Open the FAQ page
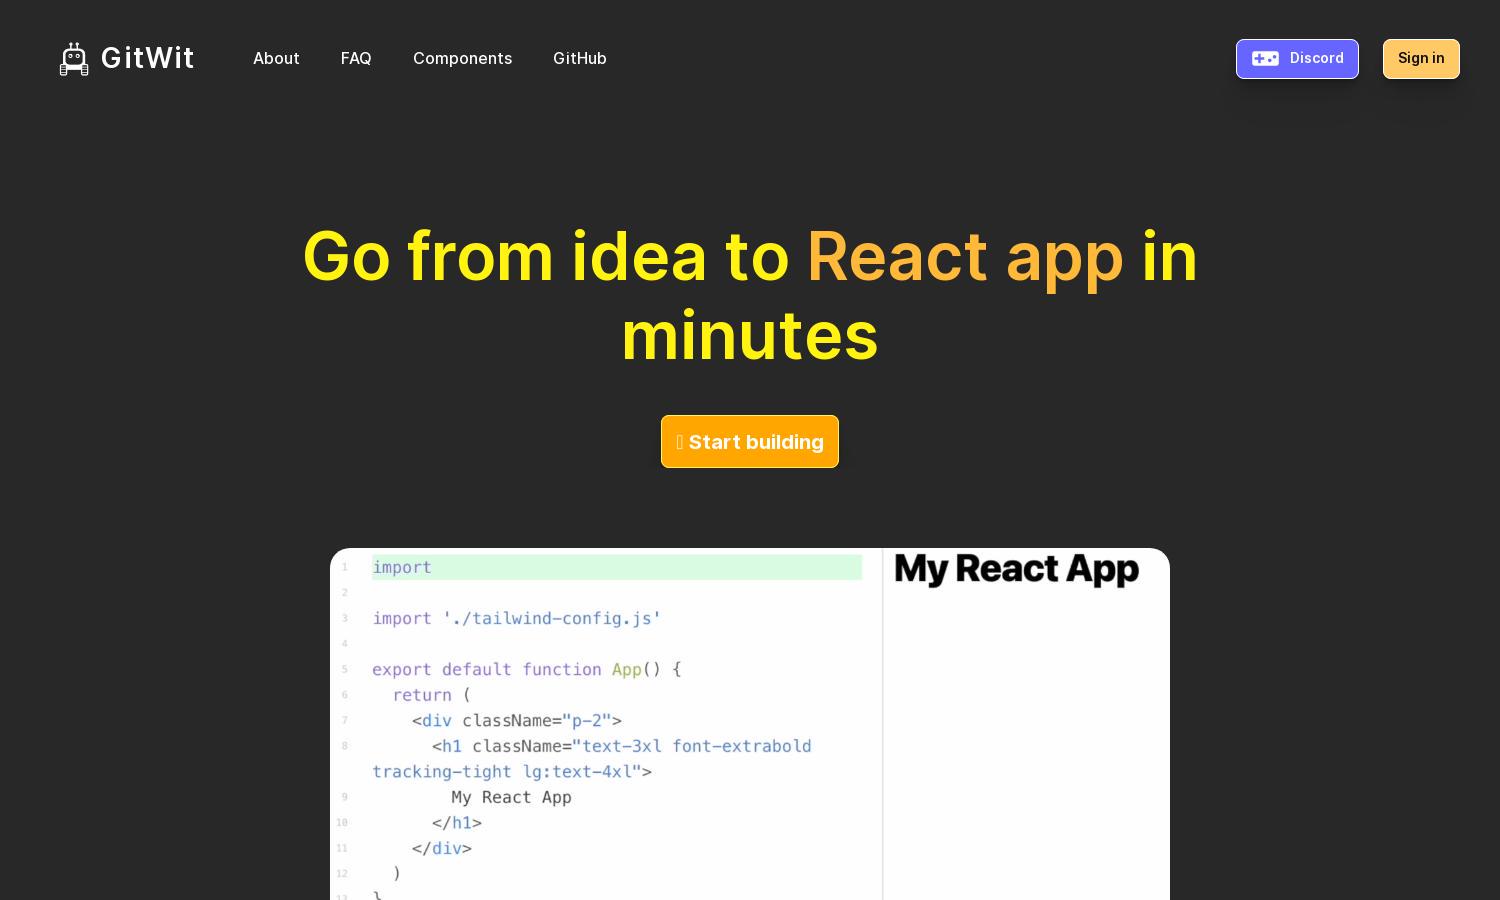This screenshot has height=900, width=1500. coord(356,58)
